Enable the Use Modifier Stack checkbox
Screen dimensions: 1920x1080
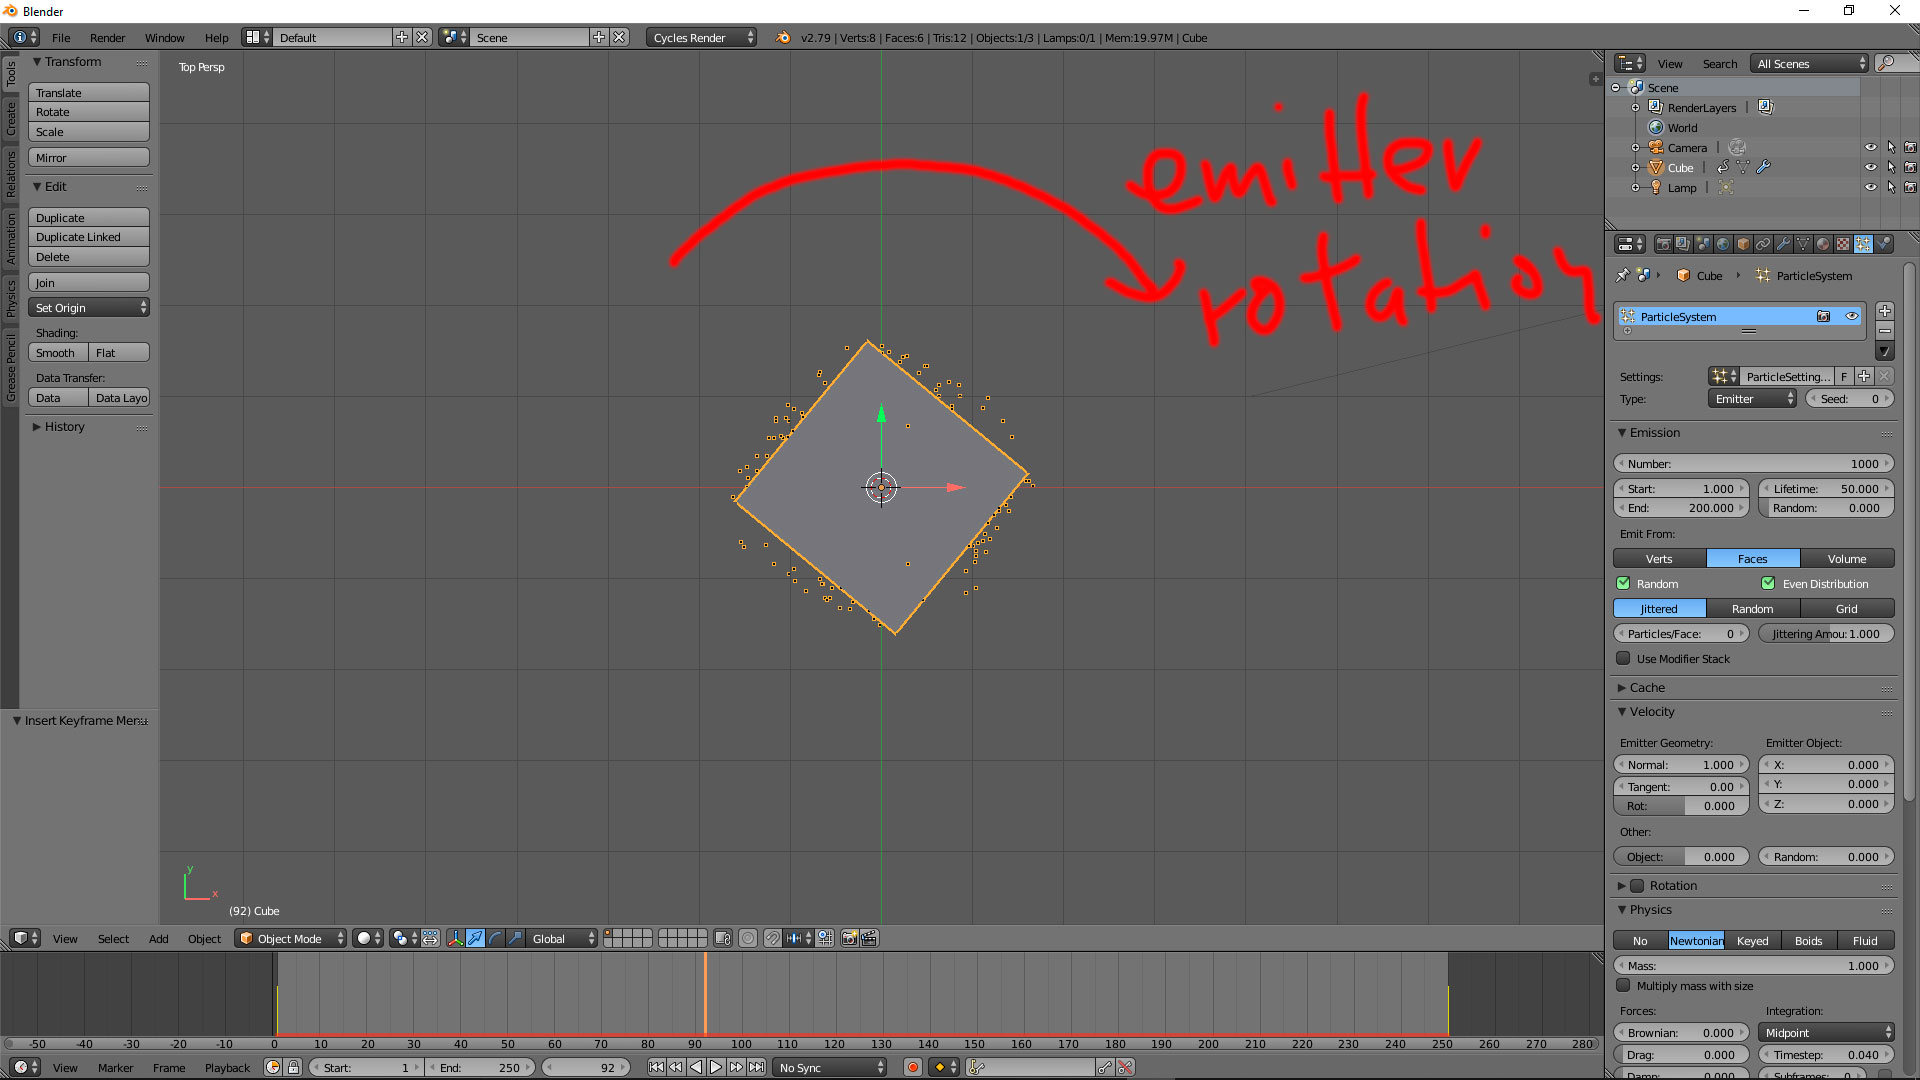(1623, 658)
